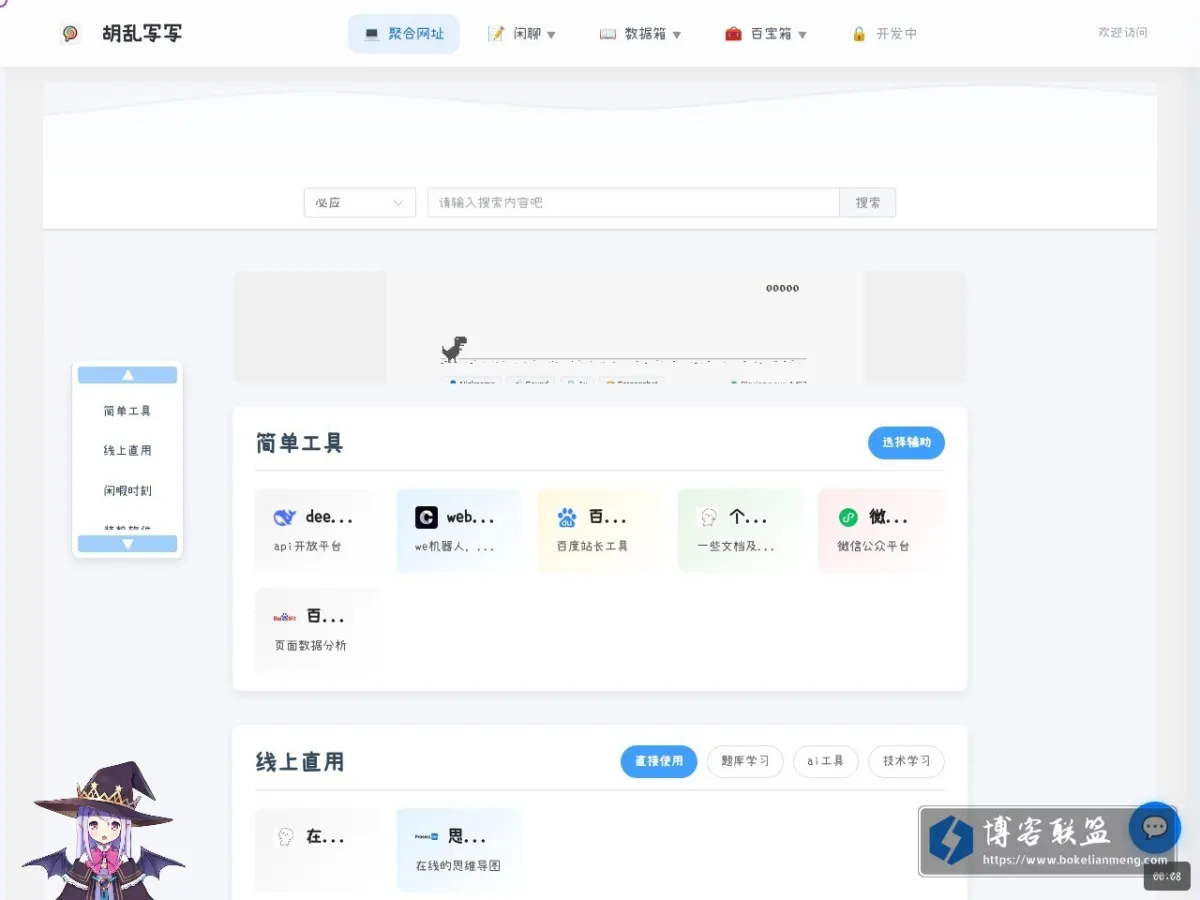
Task: Click the up arrow in sidebar menu
Action: click(127, 375)
